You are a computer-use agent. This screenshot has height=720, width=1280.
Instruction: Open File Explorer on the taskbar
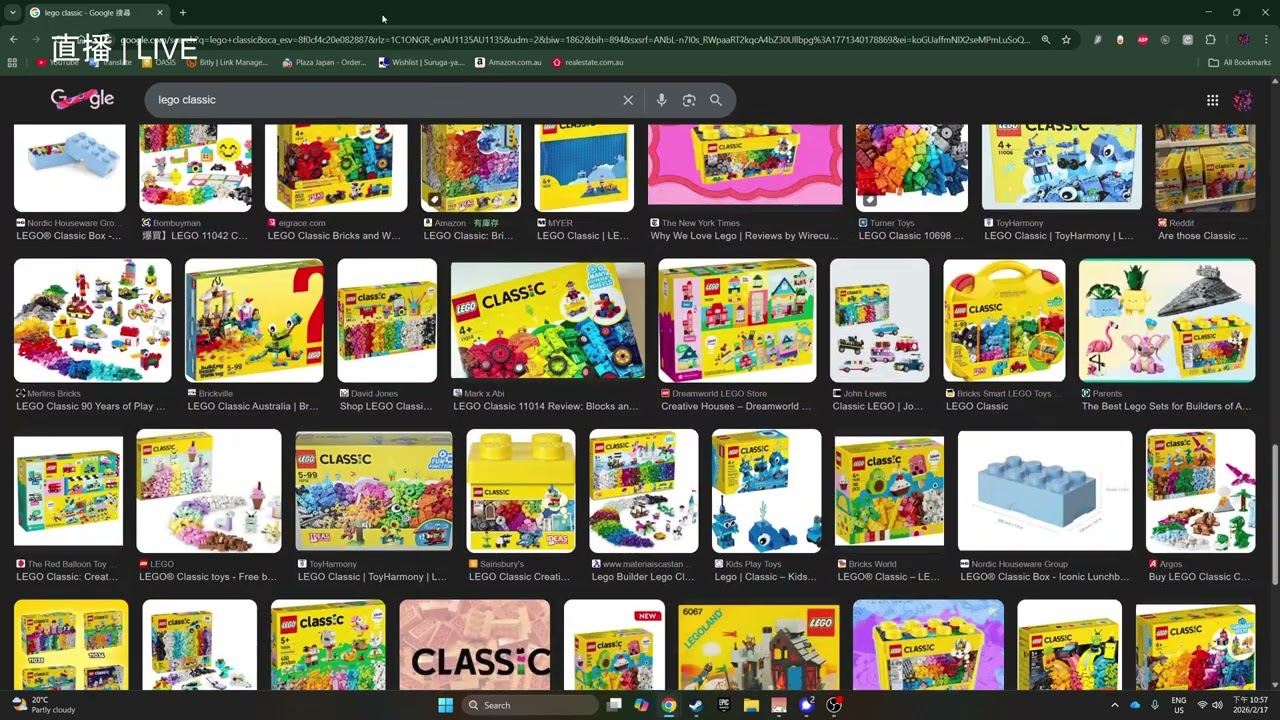(751, 705)
